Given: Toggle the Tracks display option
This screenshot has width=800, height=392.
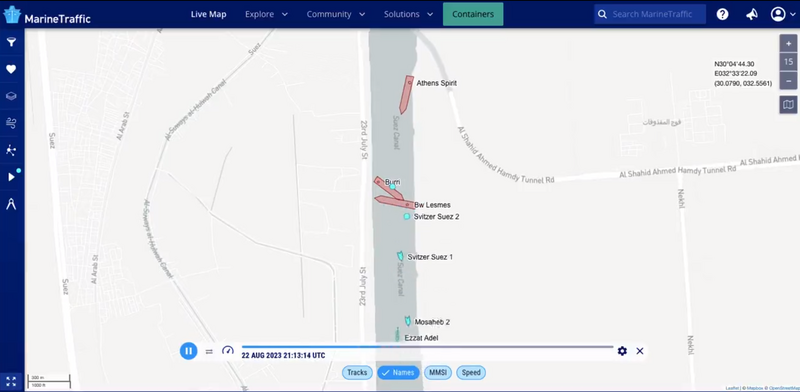Looking at the screenshot, I should (357, 373).
